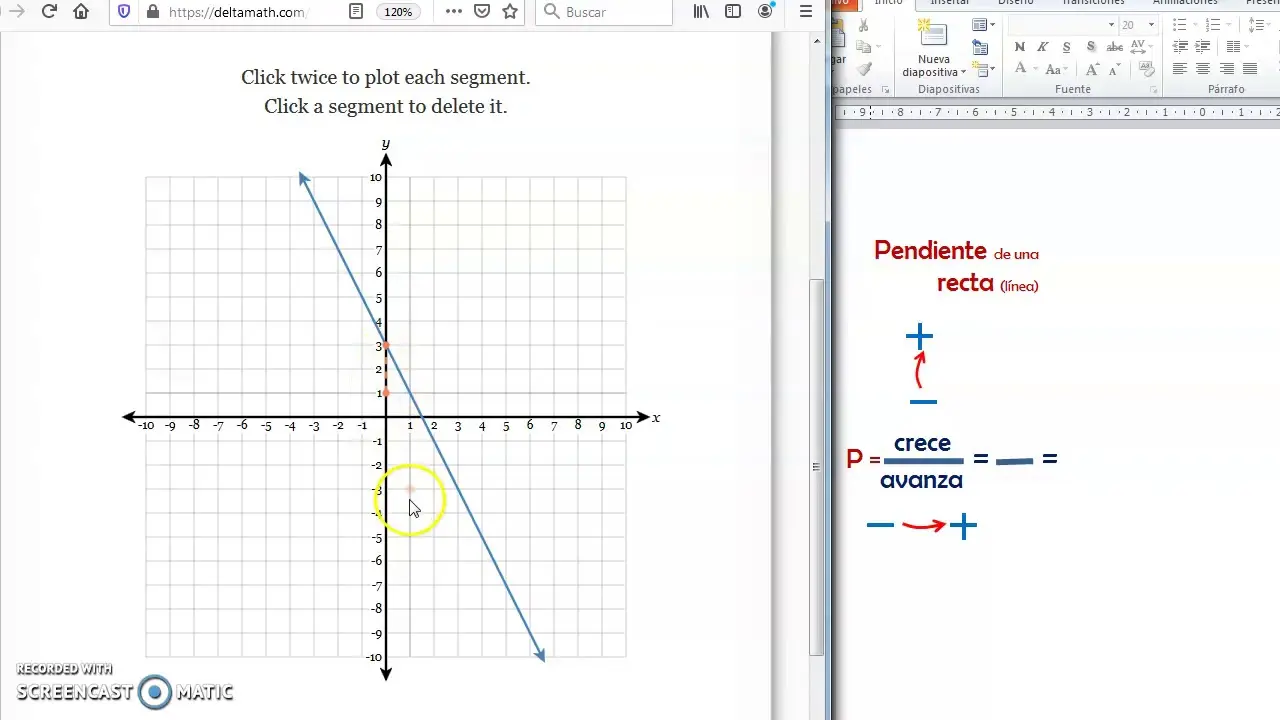Click the orange point at y=3
Image resolution: width=1280 pixels, height=720 pixels.
(386, 345)
